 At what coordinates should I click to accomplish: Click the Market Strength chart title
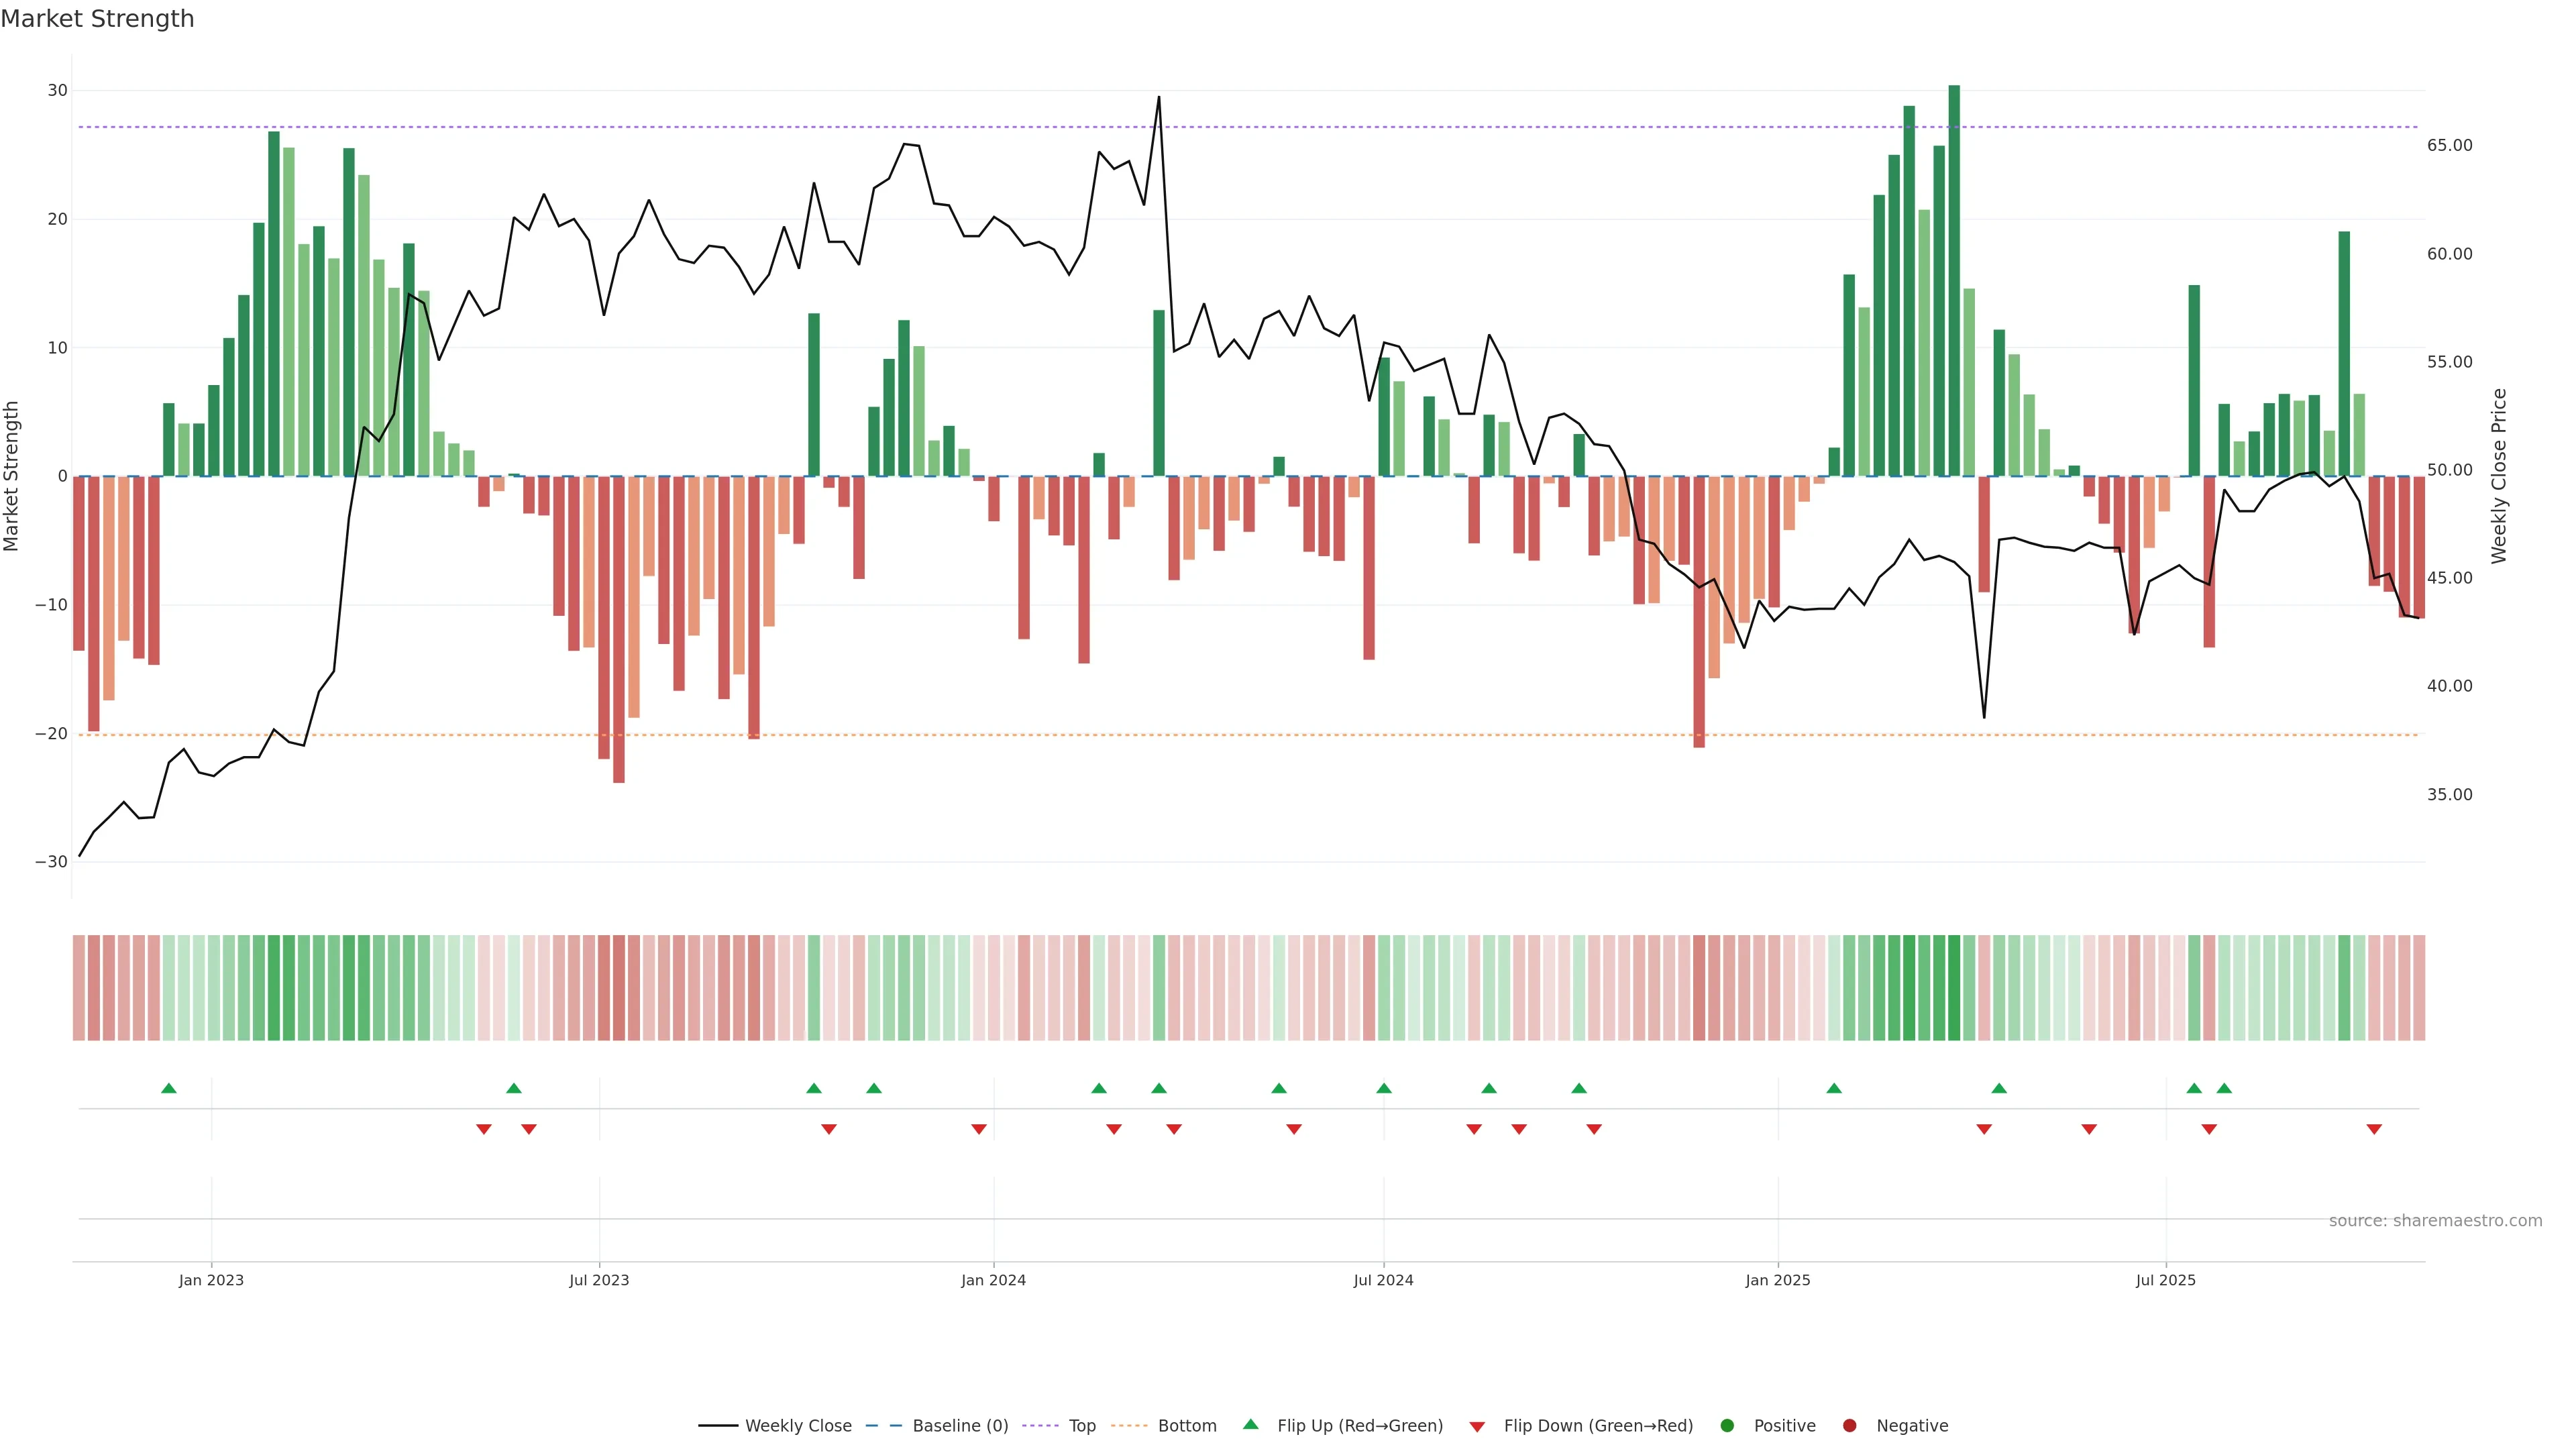97,19
